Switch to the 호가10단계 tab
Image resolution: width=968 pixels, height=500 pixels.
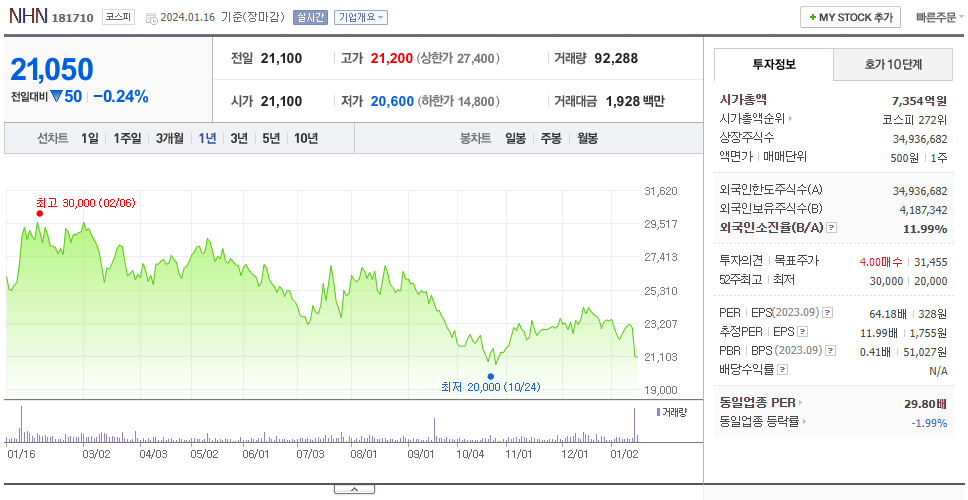(x=893, y=64)
